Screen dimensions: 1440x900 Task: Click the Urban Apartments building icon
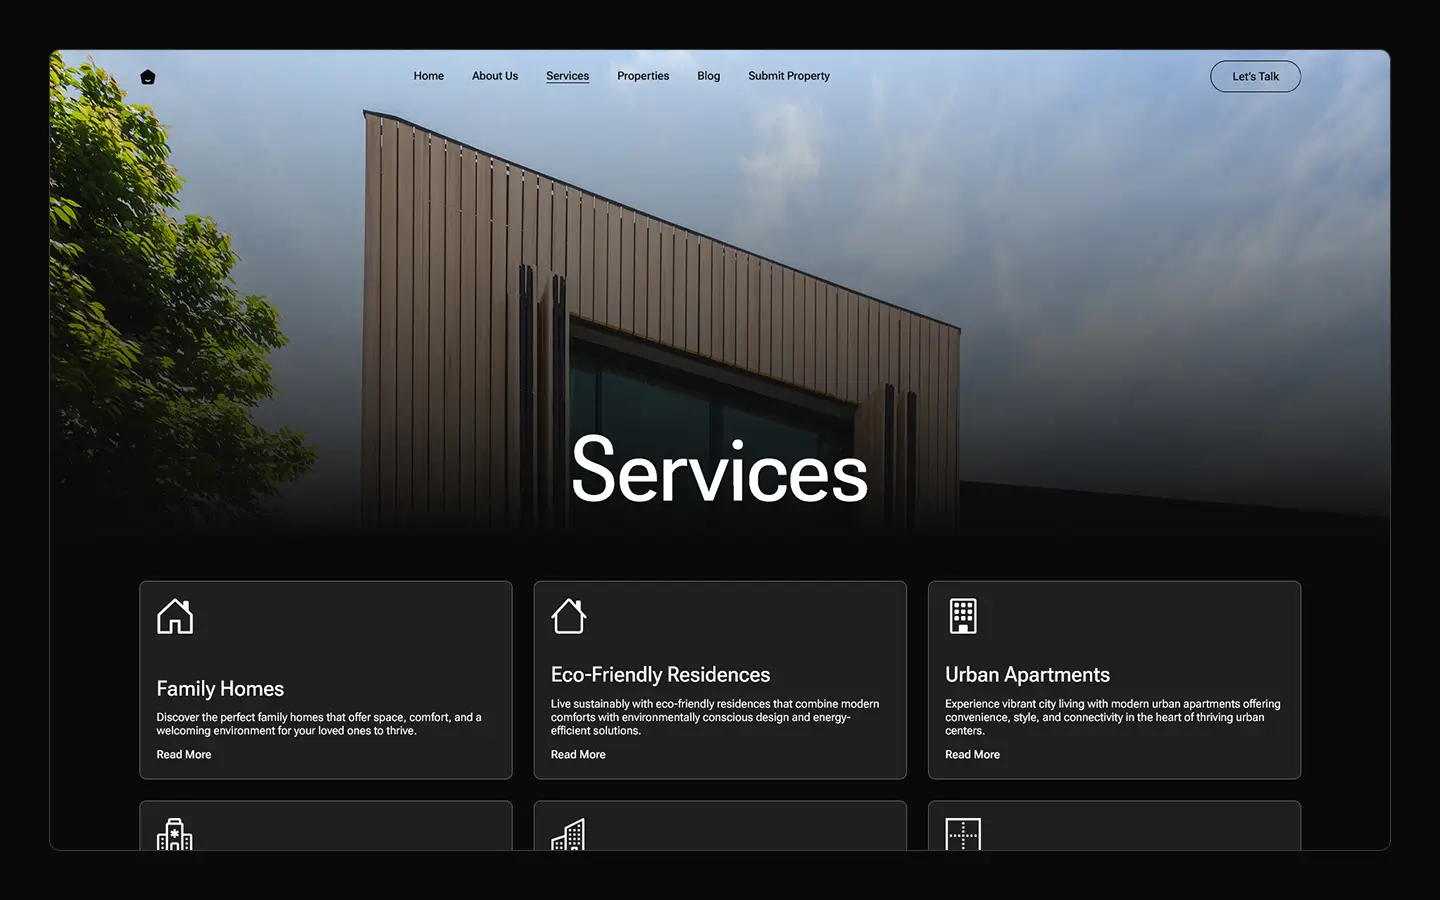point(963,616)
